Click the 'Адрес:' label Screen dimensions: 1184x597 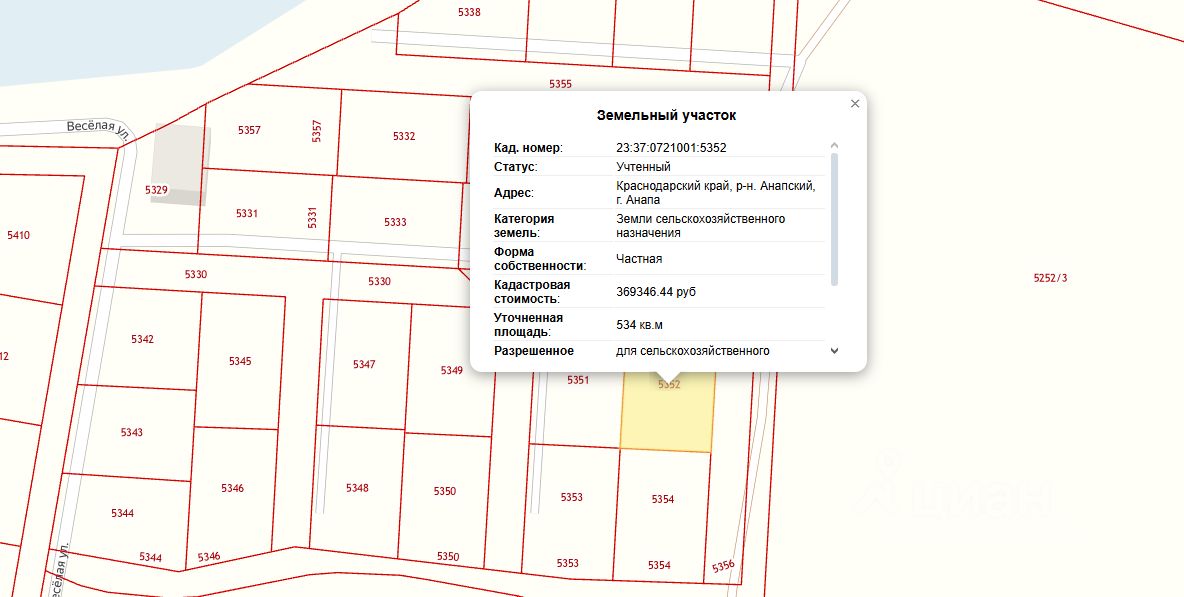click(x=514, y=193)
